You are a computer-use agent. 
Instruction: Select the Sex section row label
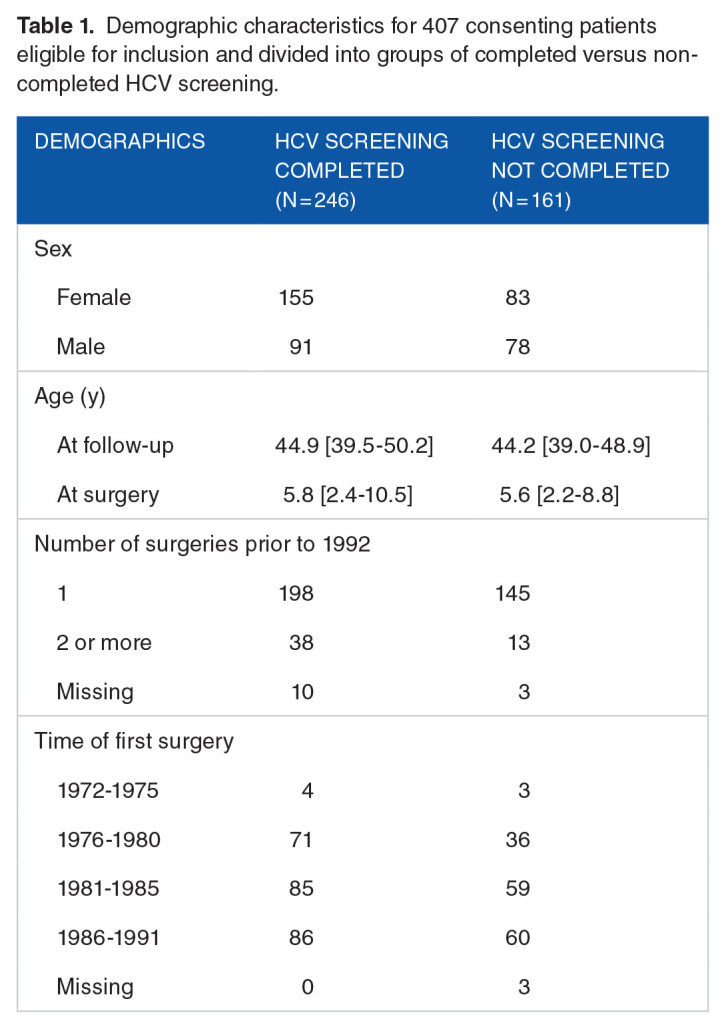tap(53, 250)
